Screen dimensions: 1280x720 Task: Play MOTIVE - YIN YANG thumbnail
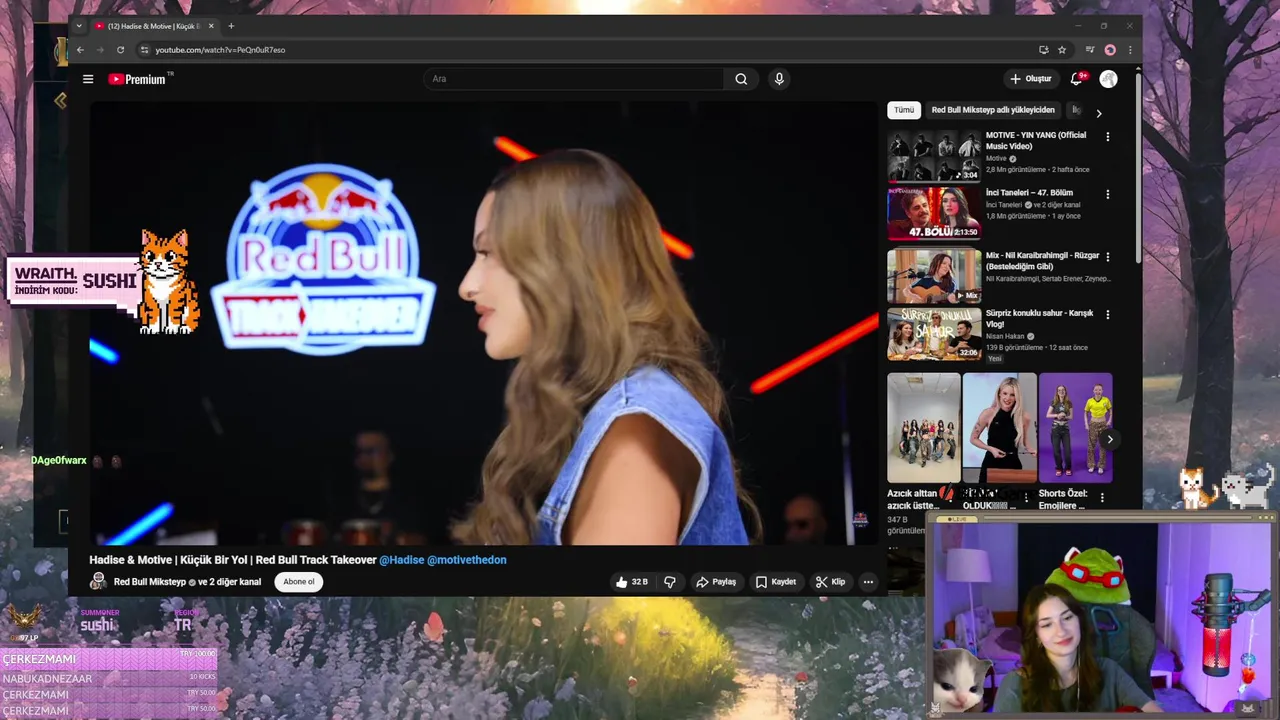pyautogui.click(x=934, y=156)
